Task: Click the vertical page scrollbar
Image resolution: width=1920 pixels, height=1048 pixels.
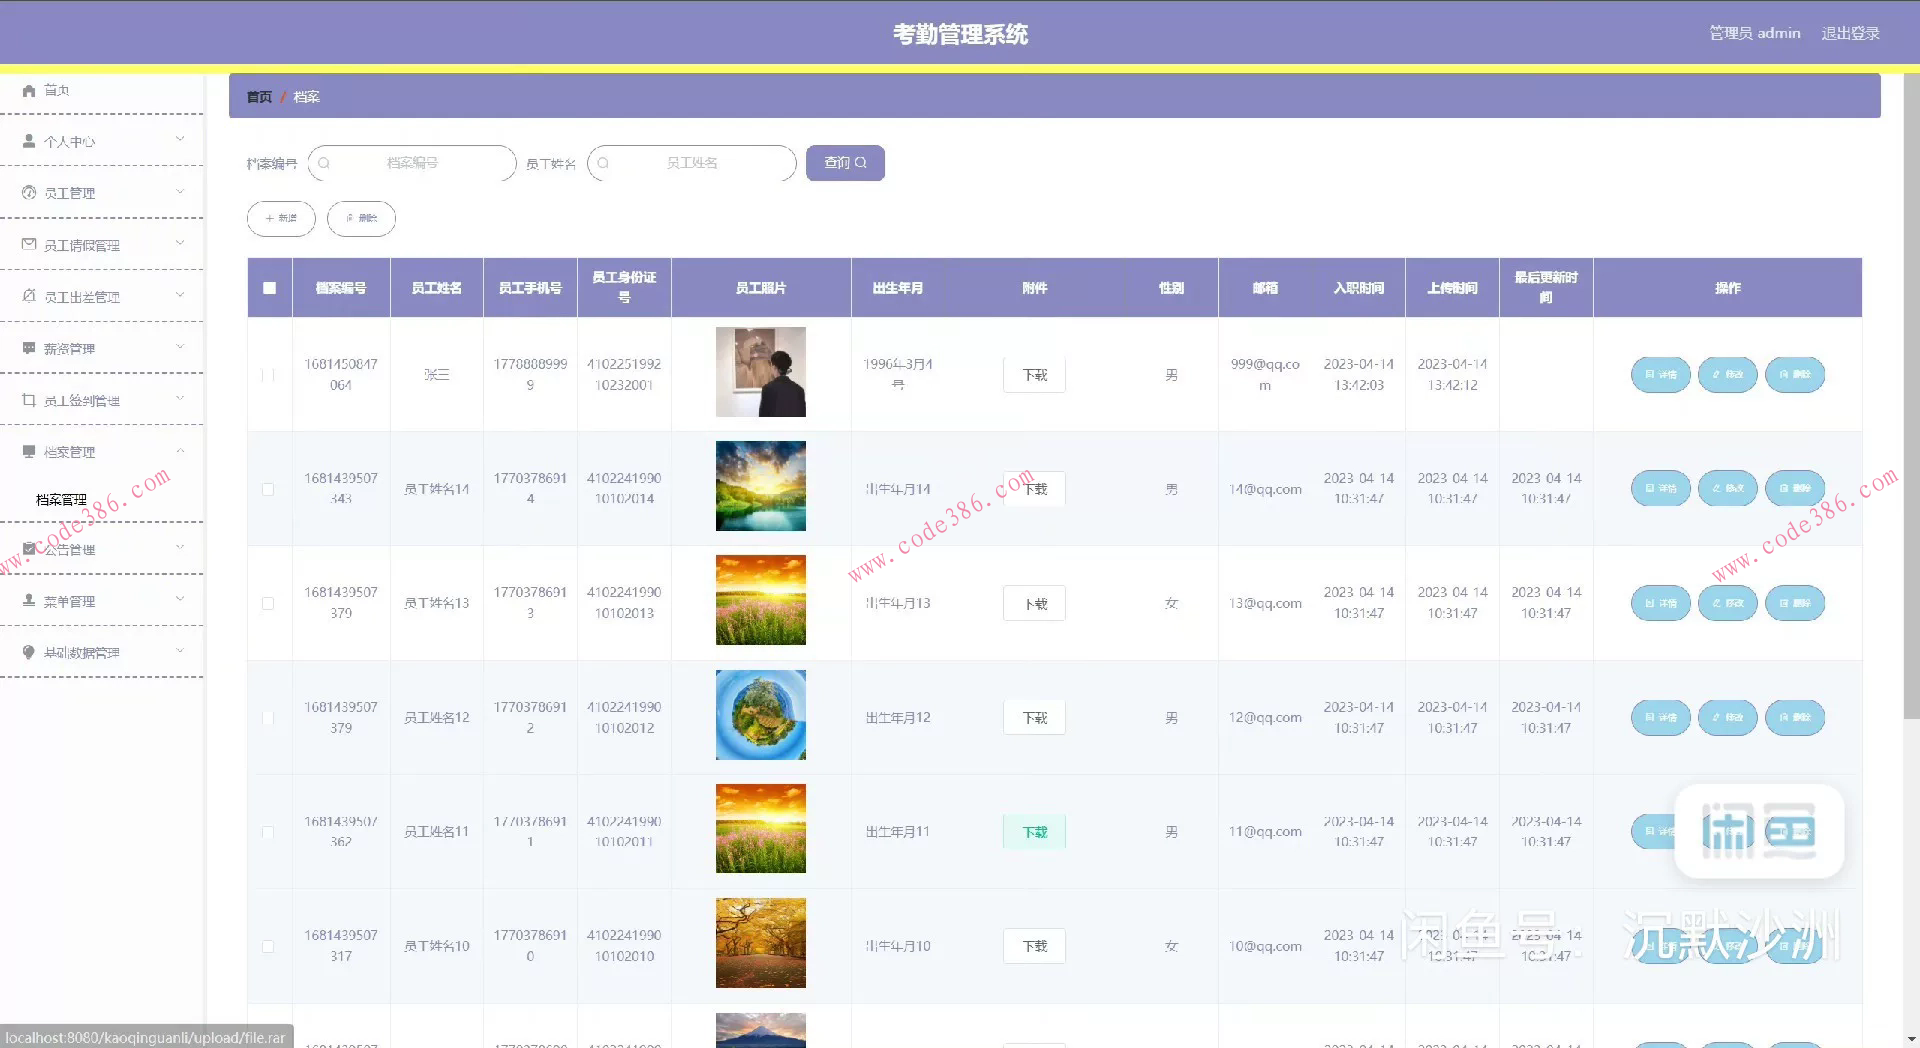Action: pos(1910,400)
